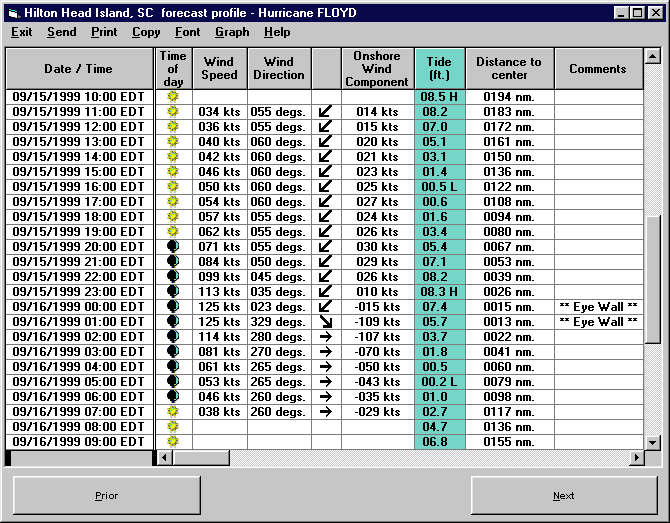
Task: Open the Help menu
Action: pyautogui.click(x=277, y=32)
